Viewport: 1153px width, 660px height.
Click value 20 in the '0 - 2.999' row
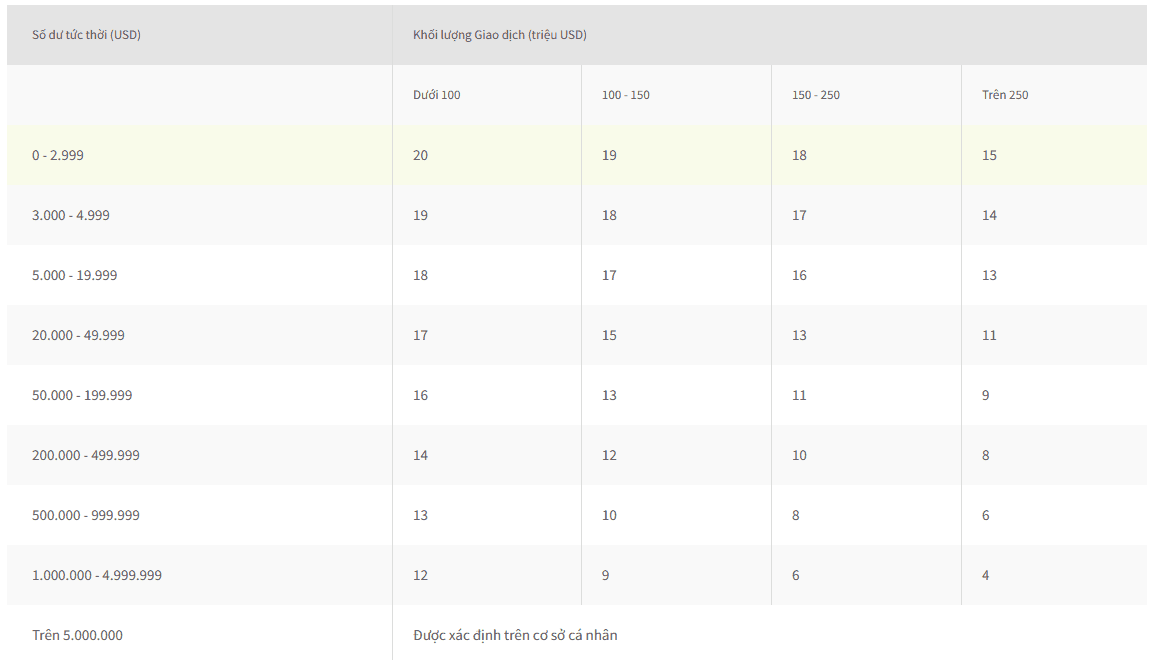(420, 155)
